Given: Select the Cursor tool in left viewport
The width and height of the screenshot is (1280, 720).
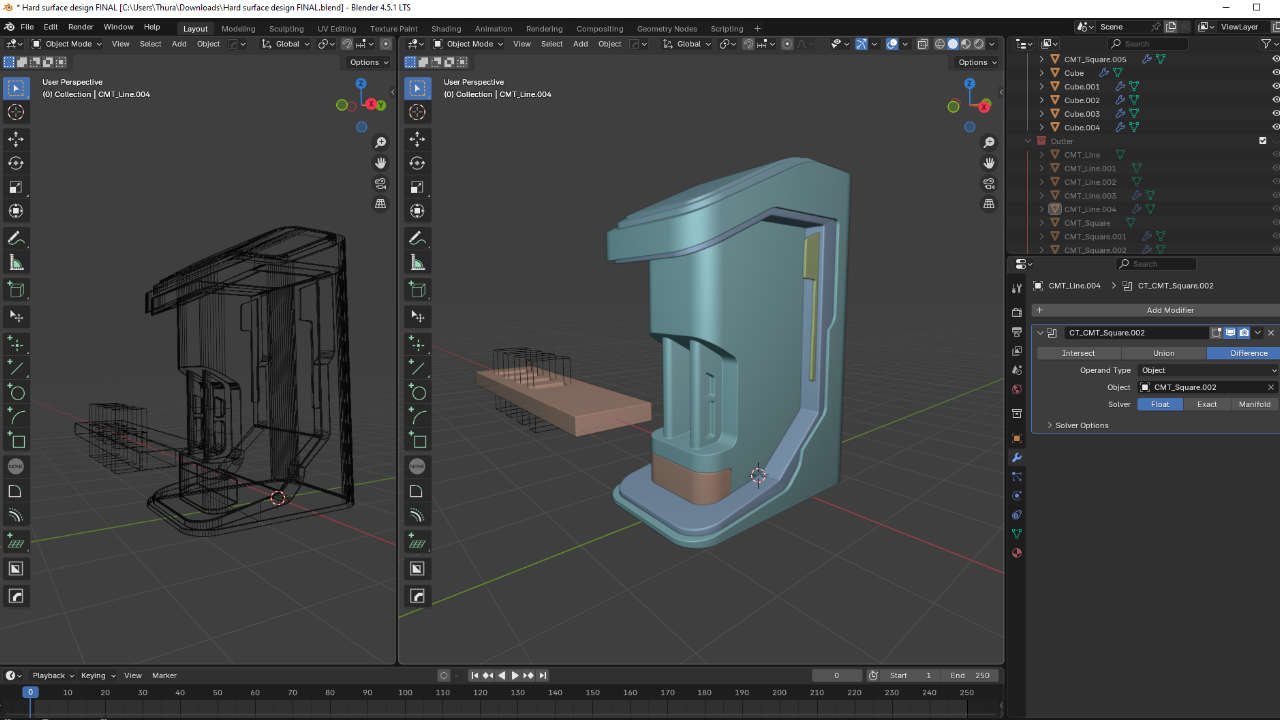Looking at the screenshot, I should [16, 112].
